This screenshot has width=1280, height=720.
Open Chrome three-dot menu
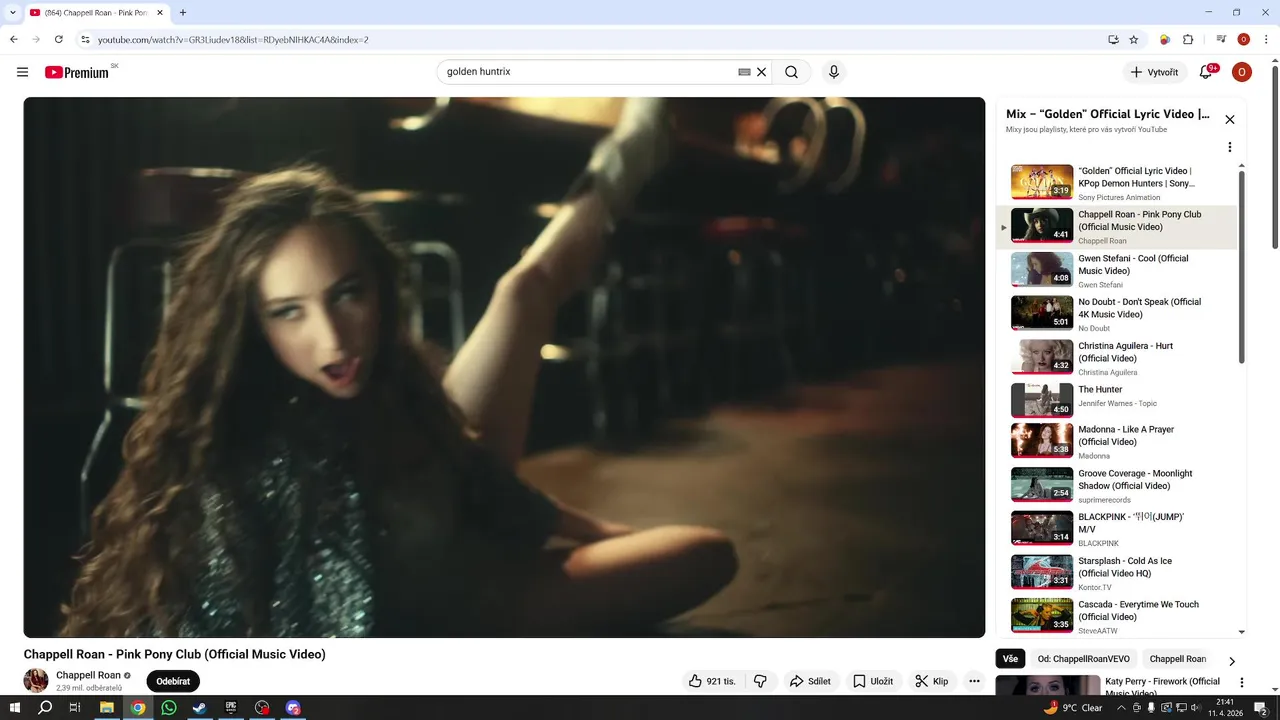coord(1265,39)
